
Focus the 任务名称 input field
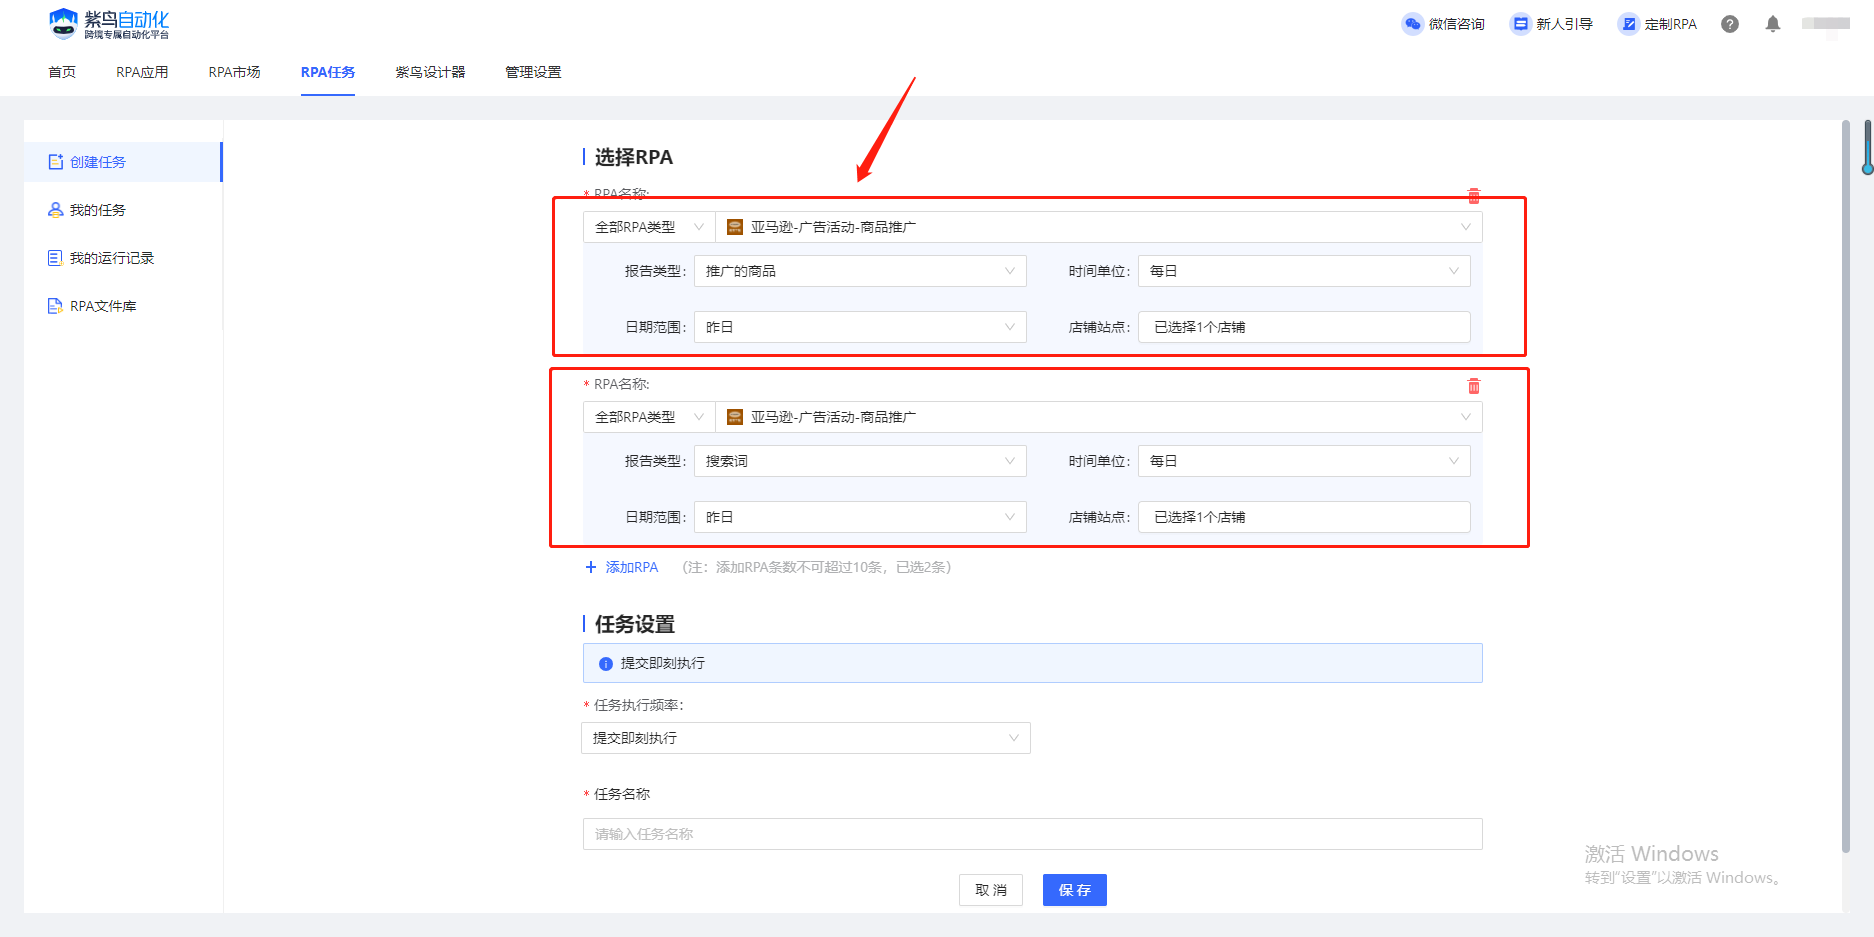1032,834
